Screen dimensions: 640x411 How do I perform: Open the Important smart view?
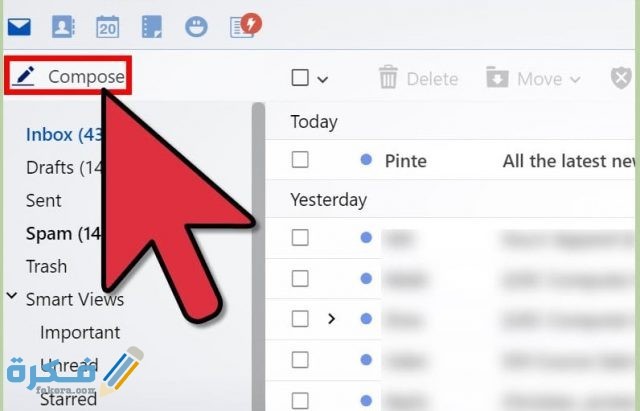[80, 333]
